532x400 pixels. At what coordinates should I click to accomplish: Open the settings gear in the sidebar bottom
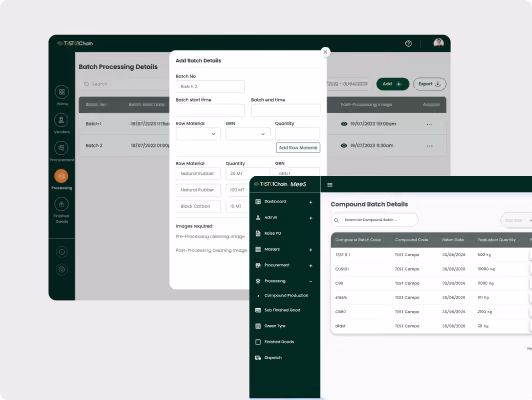pyautogui.click(x=62, y=270)
